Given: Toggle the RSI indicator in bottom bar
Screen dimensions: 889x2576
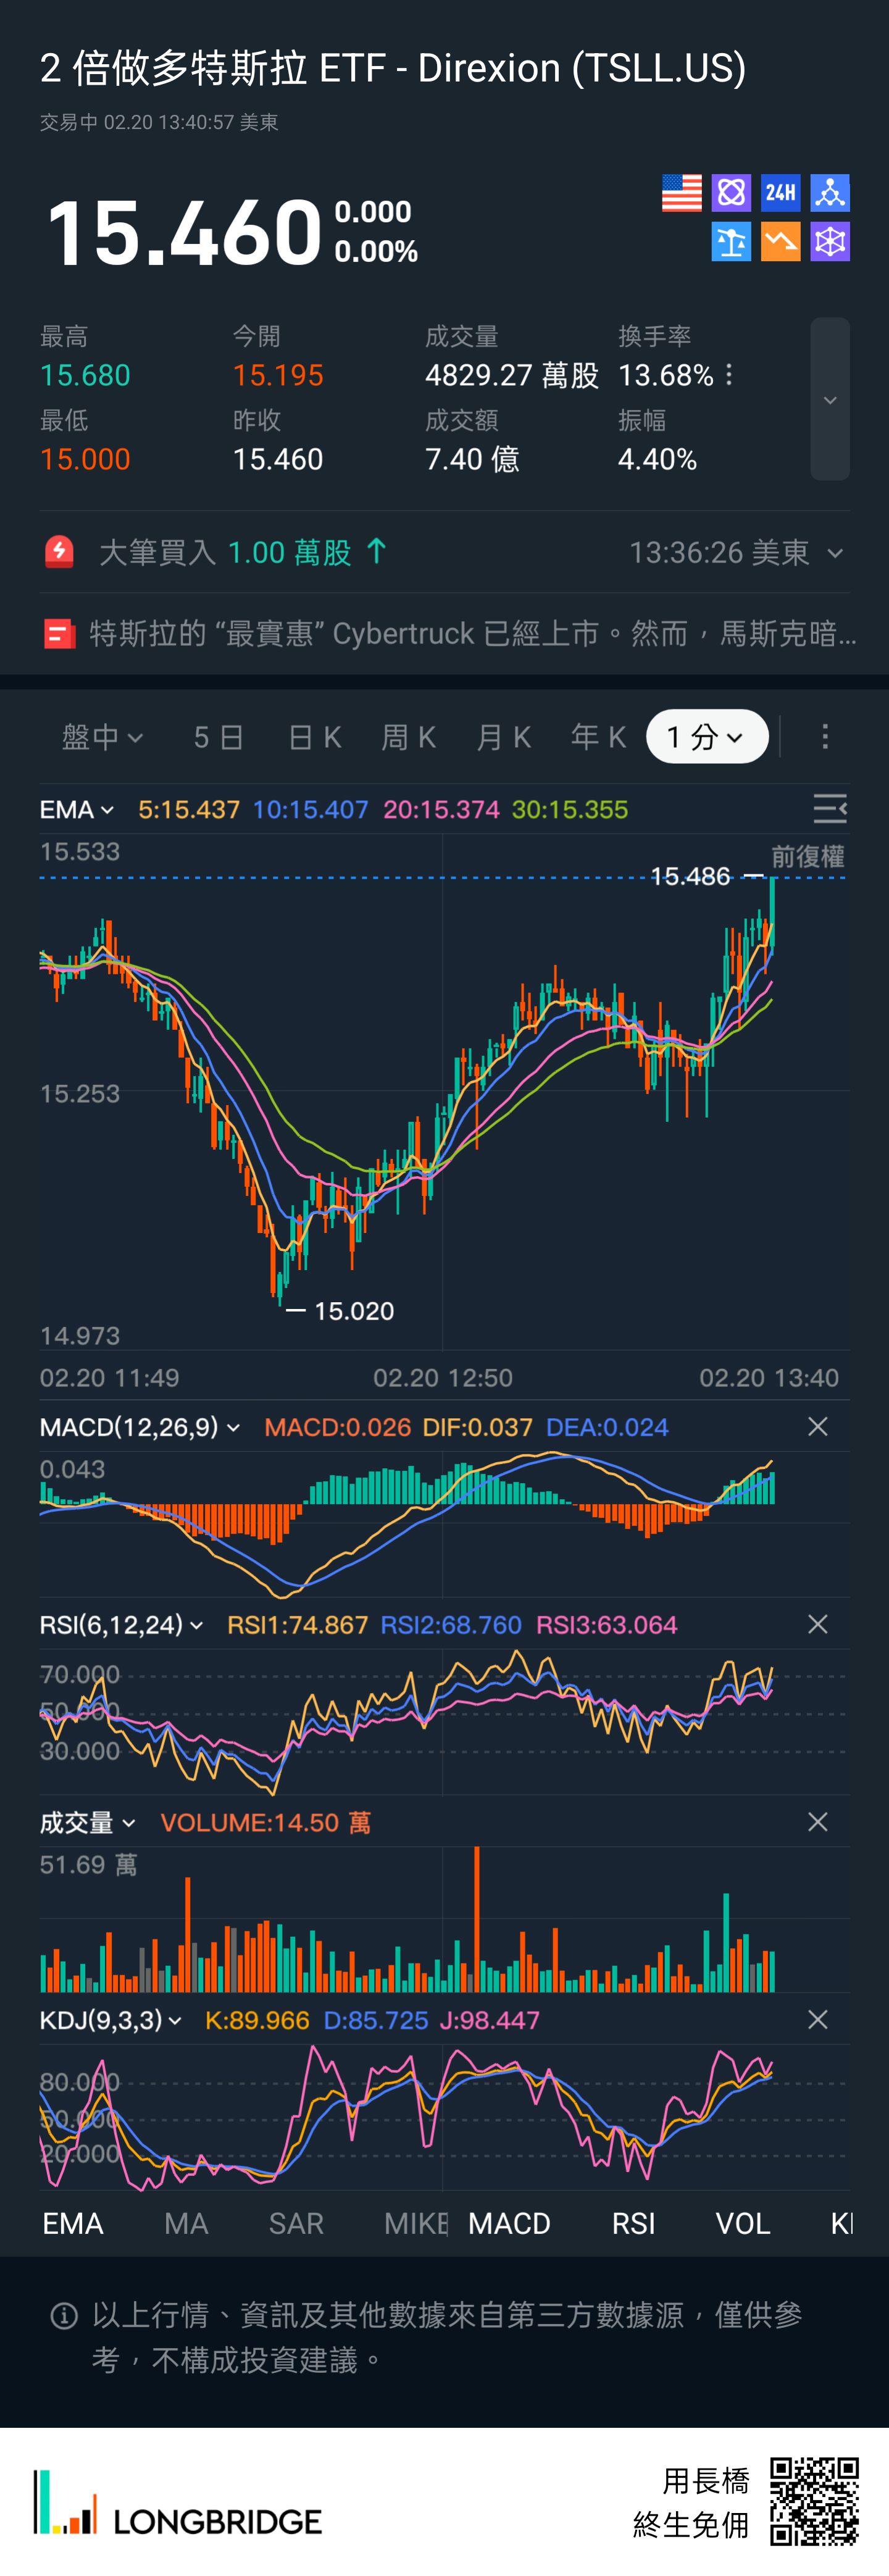Looking at the screenshot, I should (x=633, y=2223).
